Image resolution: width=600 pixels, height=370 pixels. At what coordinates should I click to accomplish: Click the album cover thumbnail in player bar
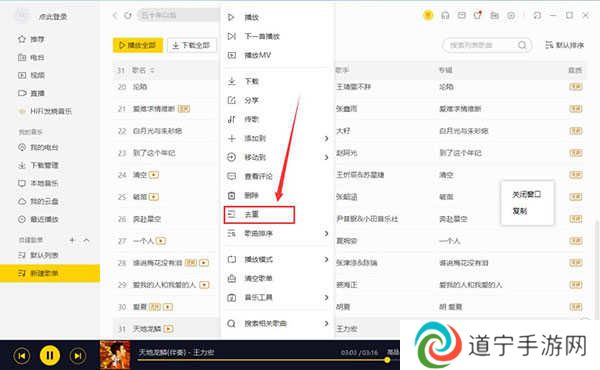pos(115,355)
